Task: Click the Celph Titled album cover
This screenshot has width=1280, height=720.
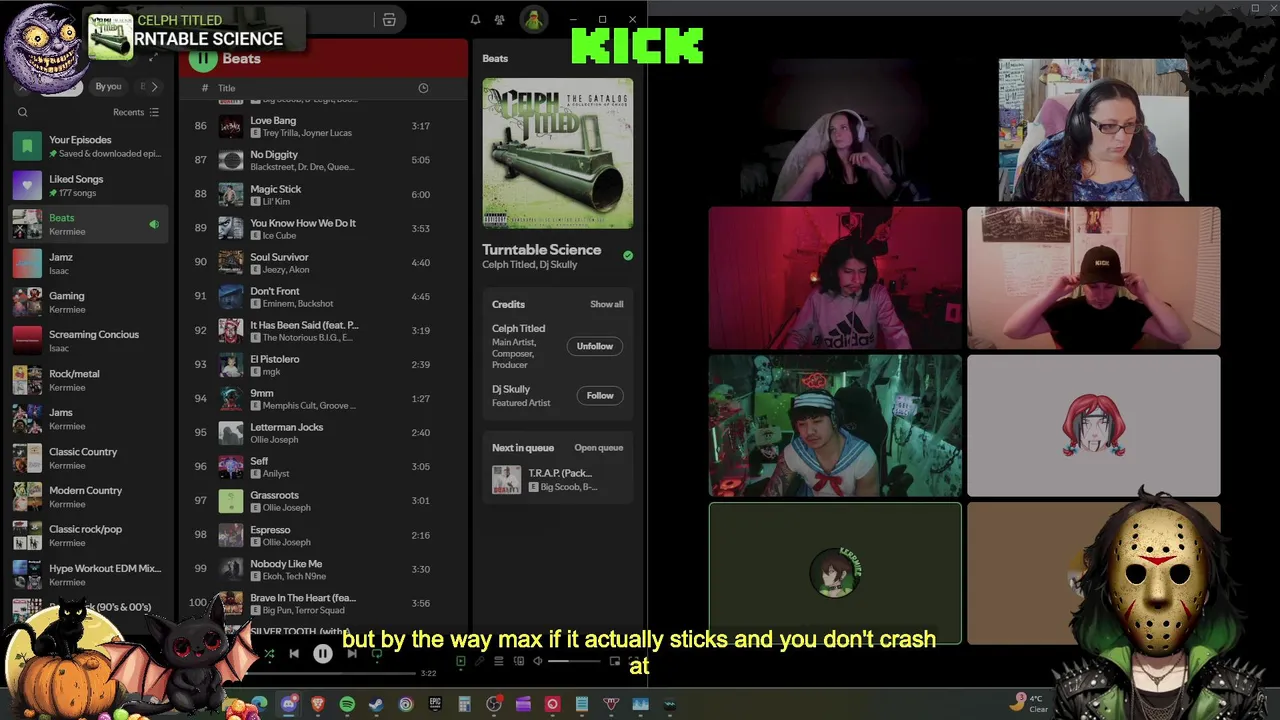Action: pyautogui.click(x=558, y=154)
